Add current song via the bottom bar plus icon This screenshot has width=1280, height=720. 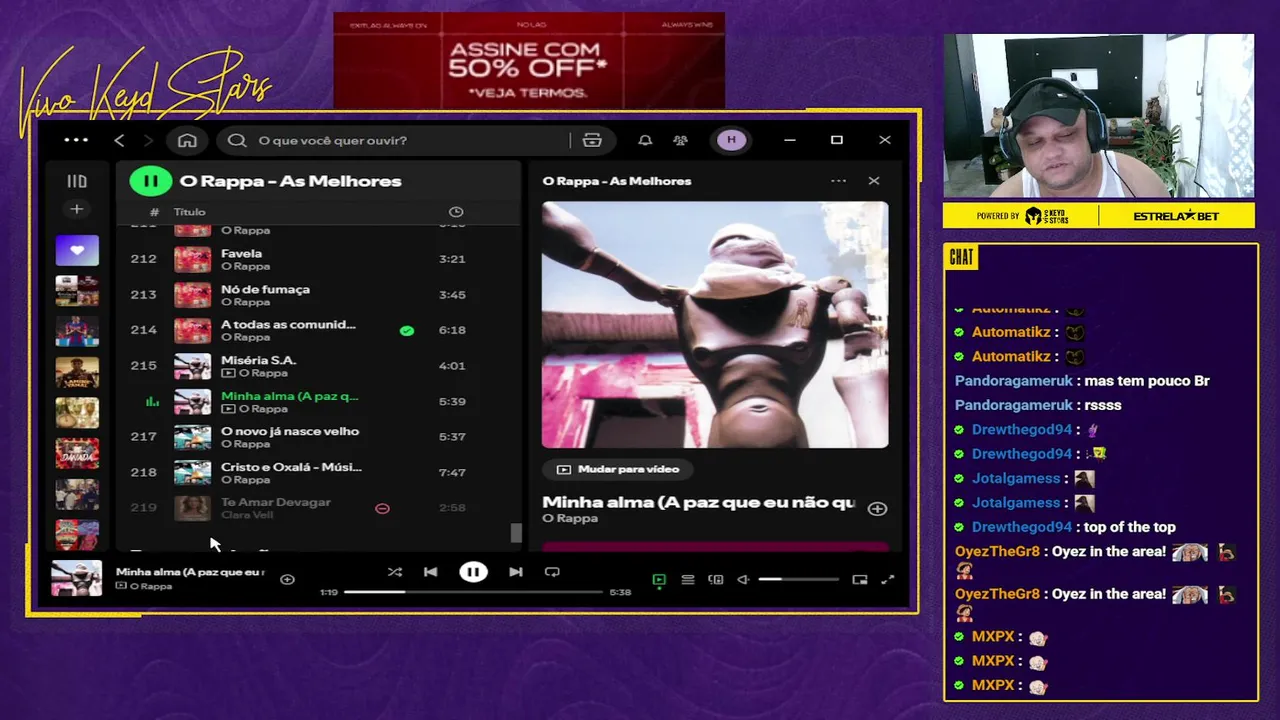click(287, 579)
